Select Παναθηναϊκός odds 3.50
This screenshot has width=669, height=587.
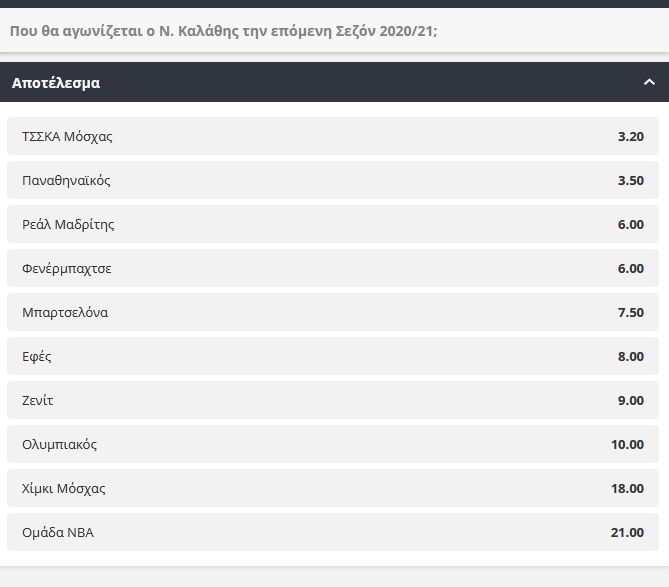click(x=333, y=180)
